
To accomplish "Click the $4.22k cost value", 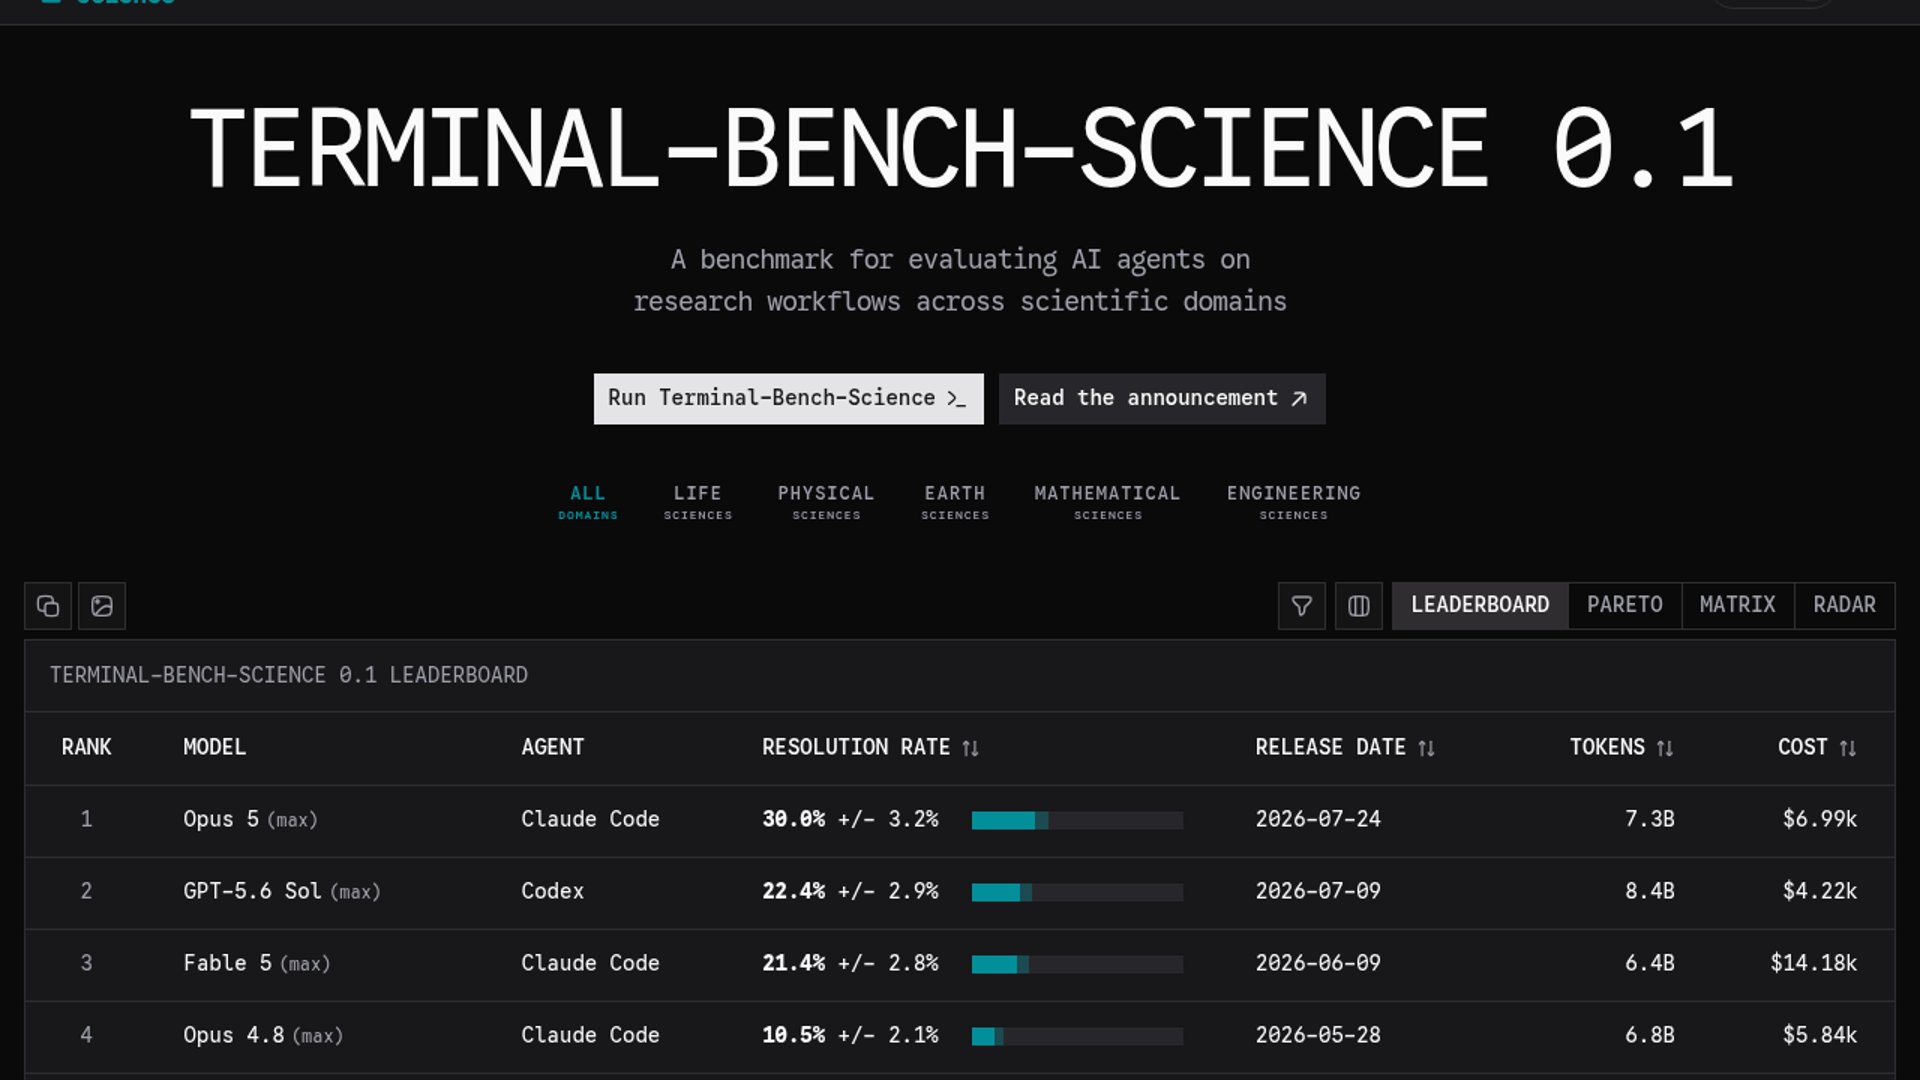I will coord(1820,892).
